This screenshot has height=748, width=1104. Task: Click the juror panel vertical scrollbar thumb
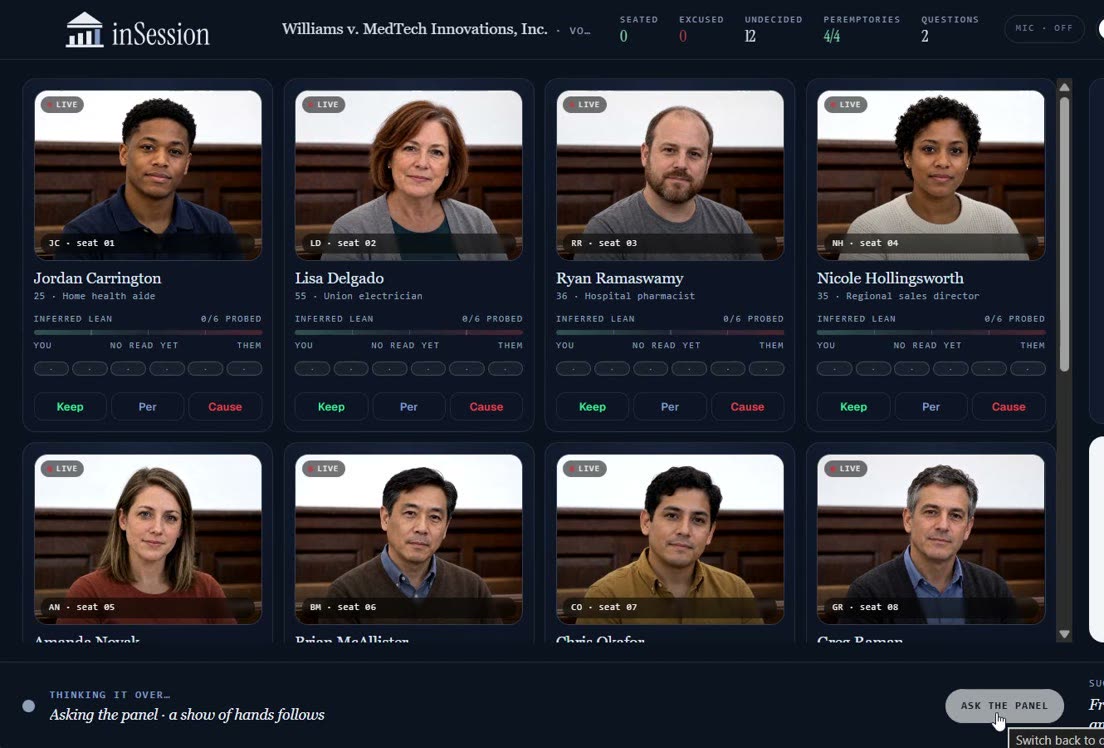1065,234
